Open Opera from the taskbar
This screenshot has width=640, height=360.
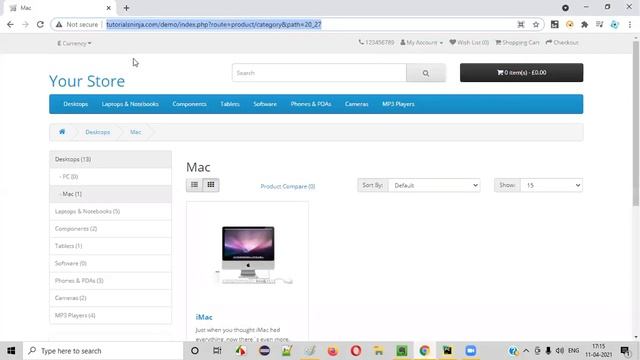(356, 351)
